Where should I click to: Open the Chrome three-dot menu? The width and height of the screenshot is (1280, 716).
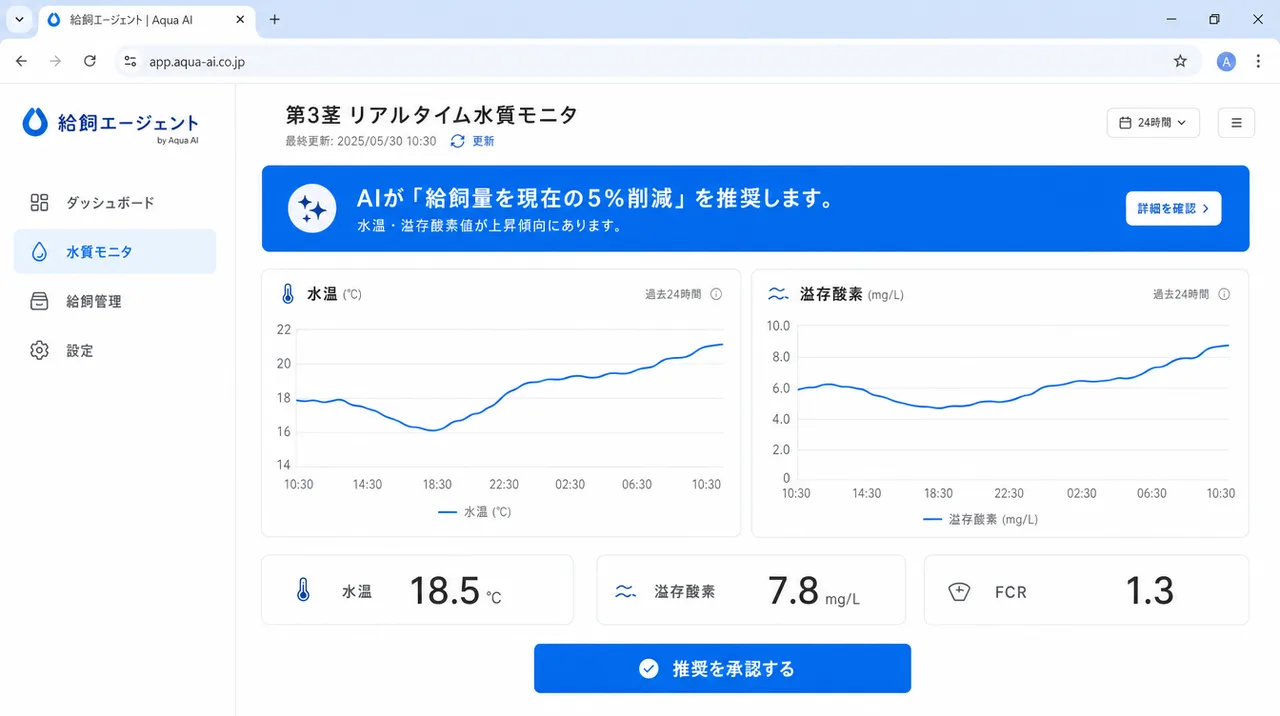(1258, 61)
